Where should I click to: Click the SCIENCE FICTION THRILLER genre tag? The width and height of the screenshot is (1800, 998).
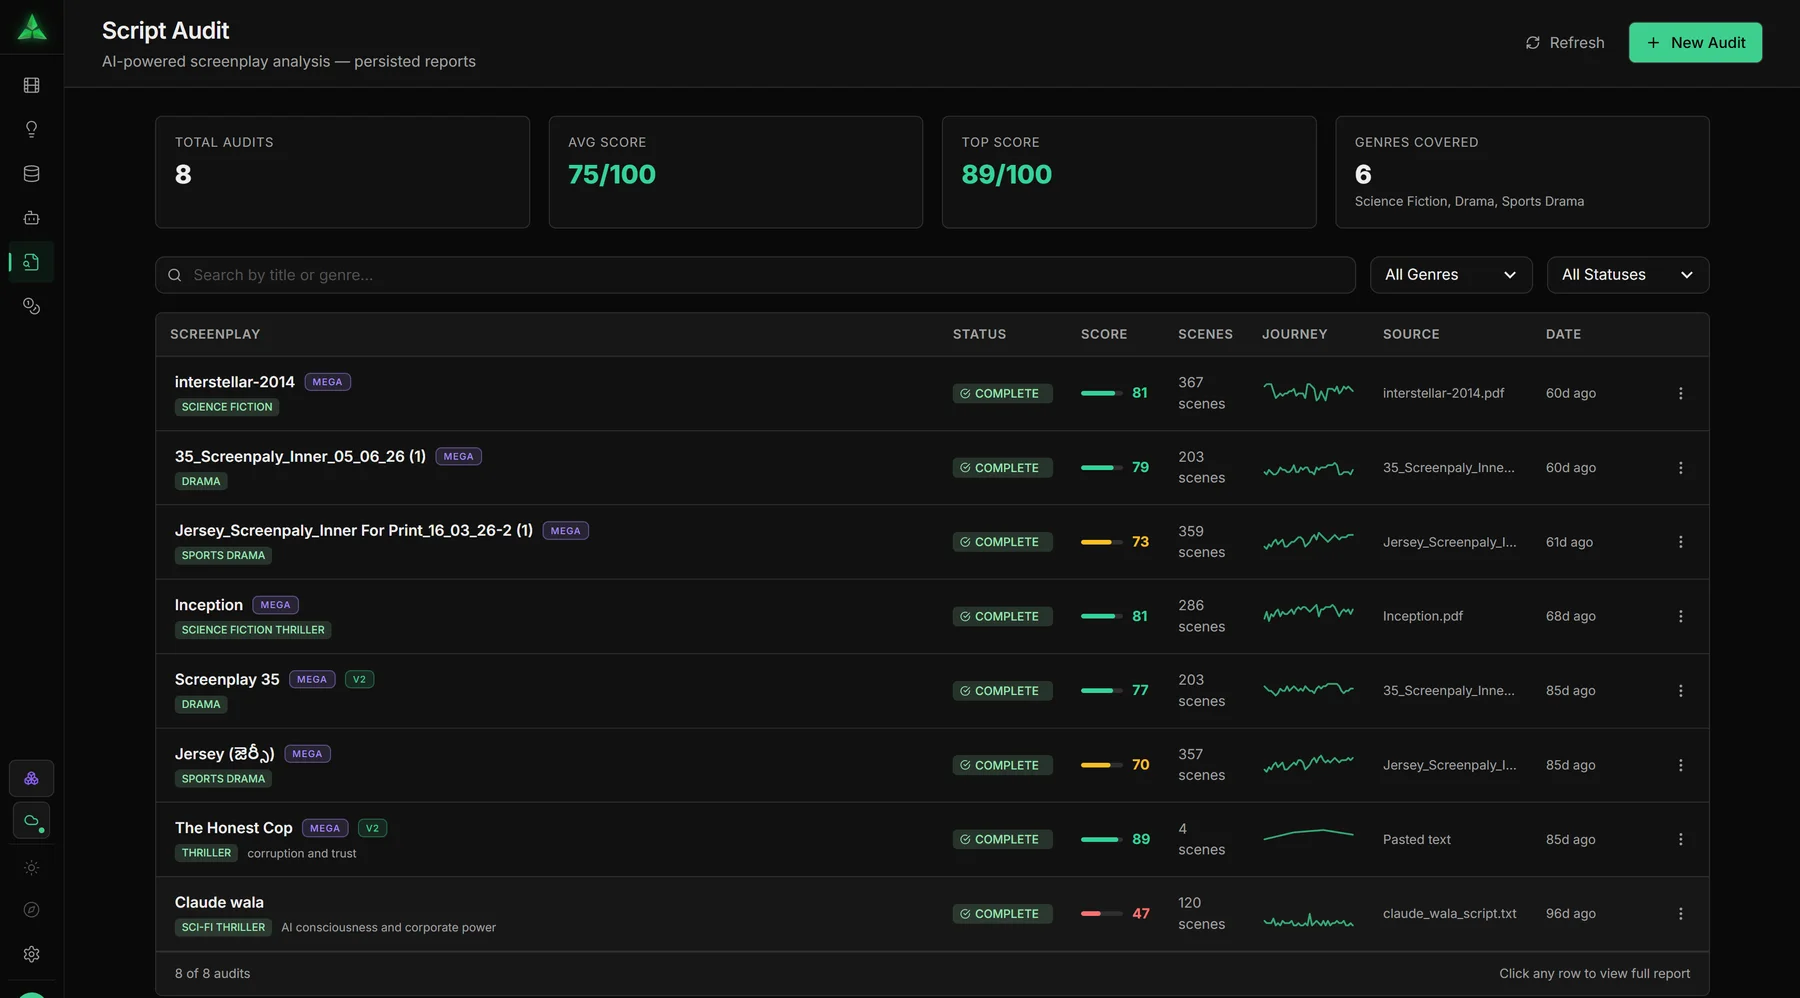click(253, 630)
